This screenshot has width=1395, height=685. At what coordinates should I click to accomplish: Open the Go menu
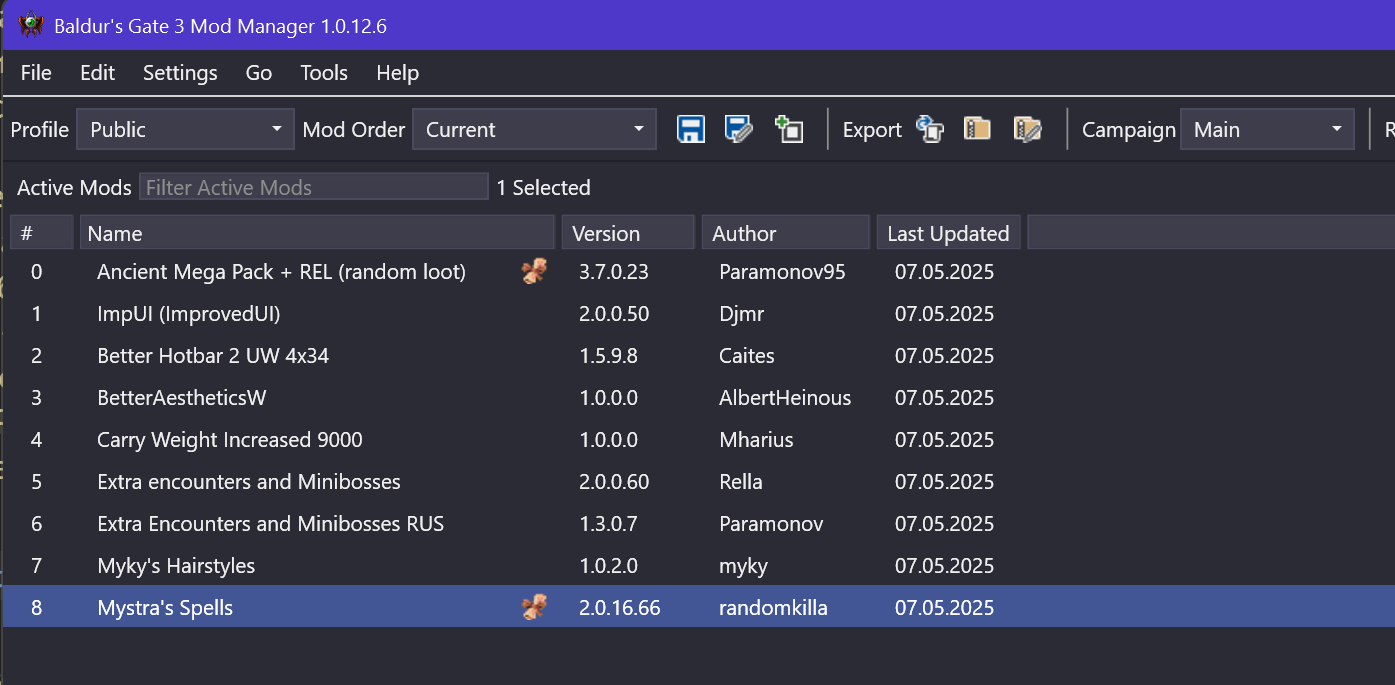click(x=259, y=73)
